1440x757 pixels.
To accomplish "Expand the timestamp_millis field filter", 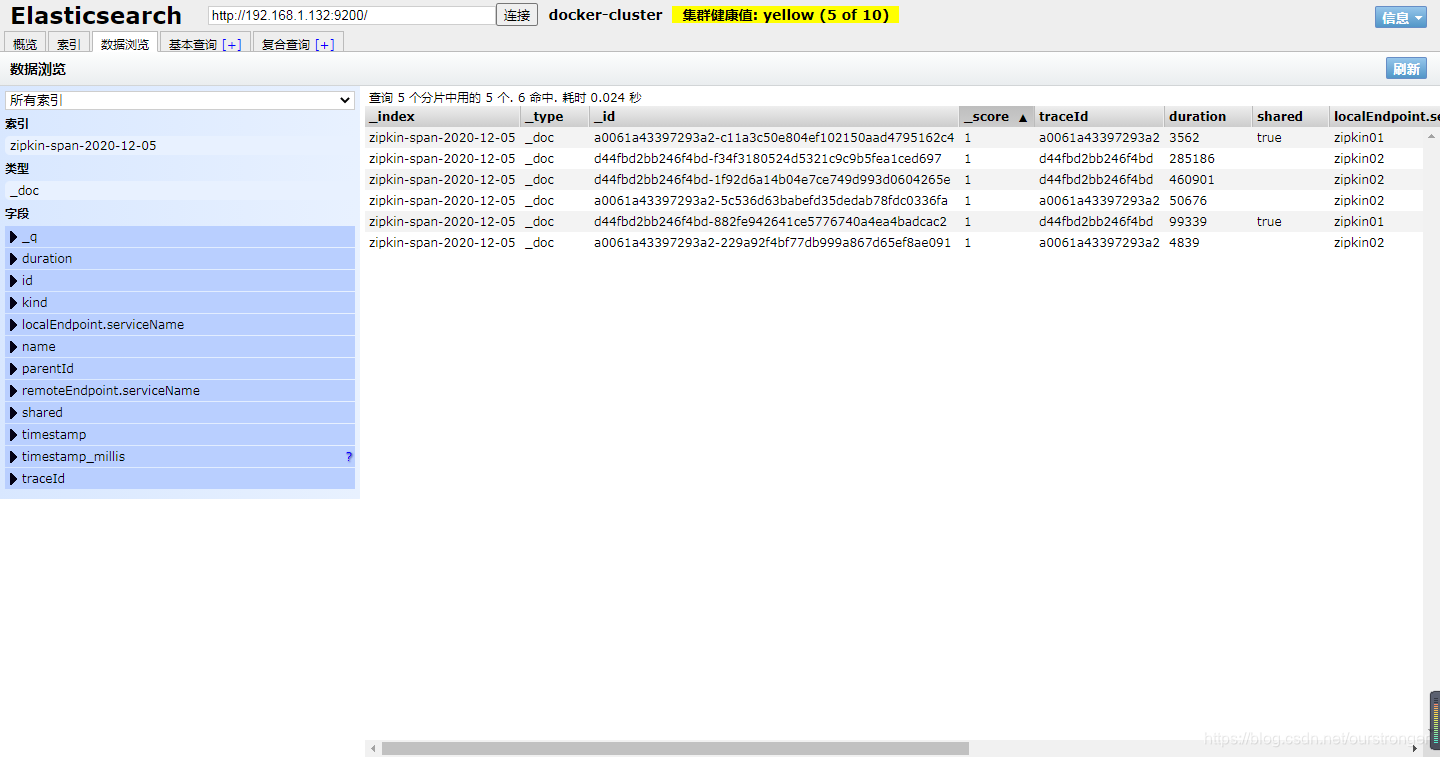I will click(x=180, y=457).
